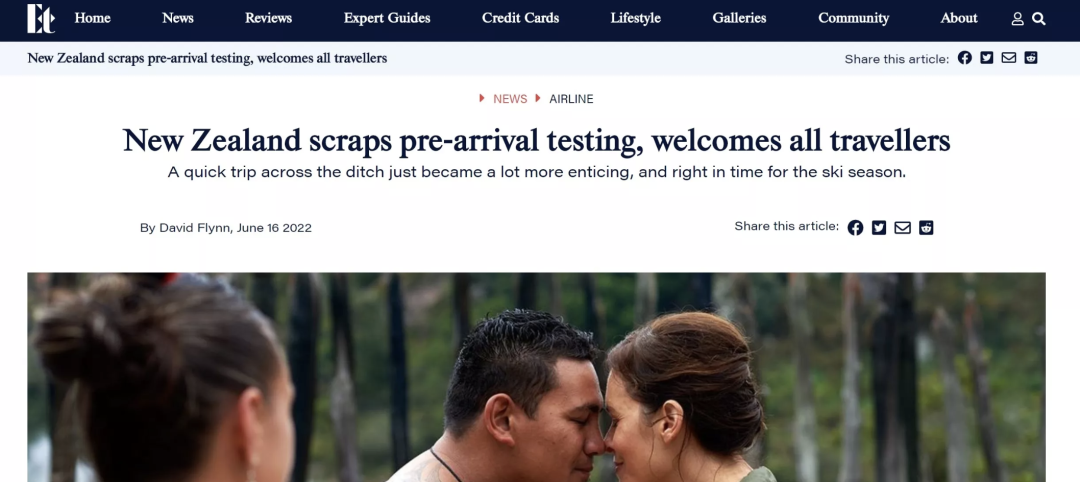This screenshot has height=482, width=1080.
Task: Open the search magnifier icon
Action: 1039,19
